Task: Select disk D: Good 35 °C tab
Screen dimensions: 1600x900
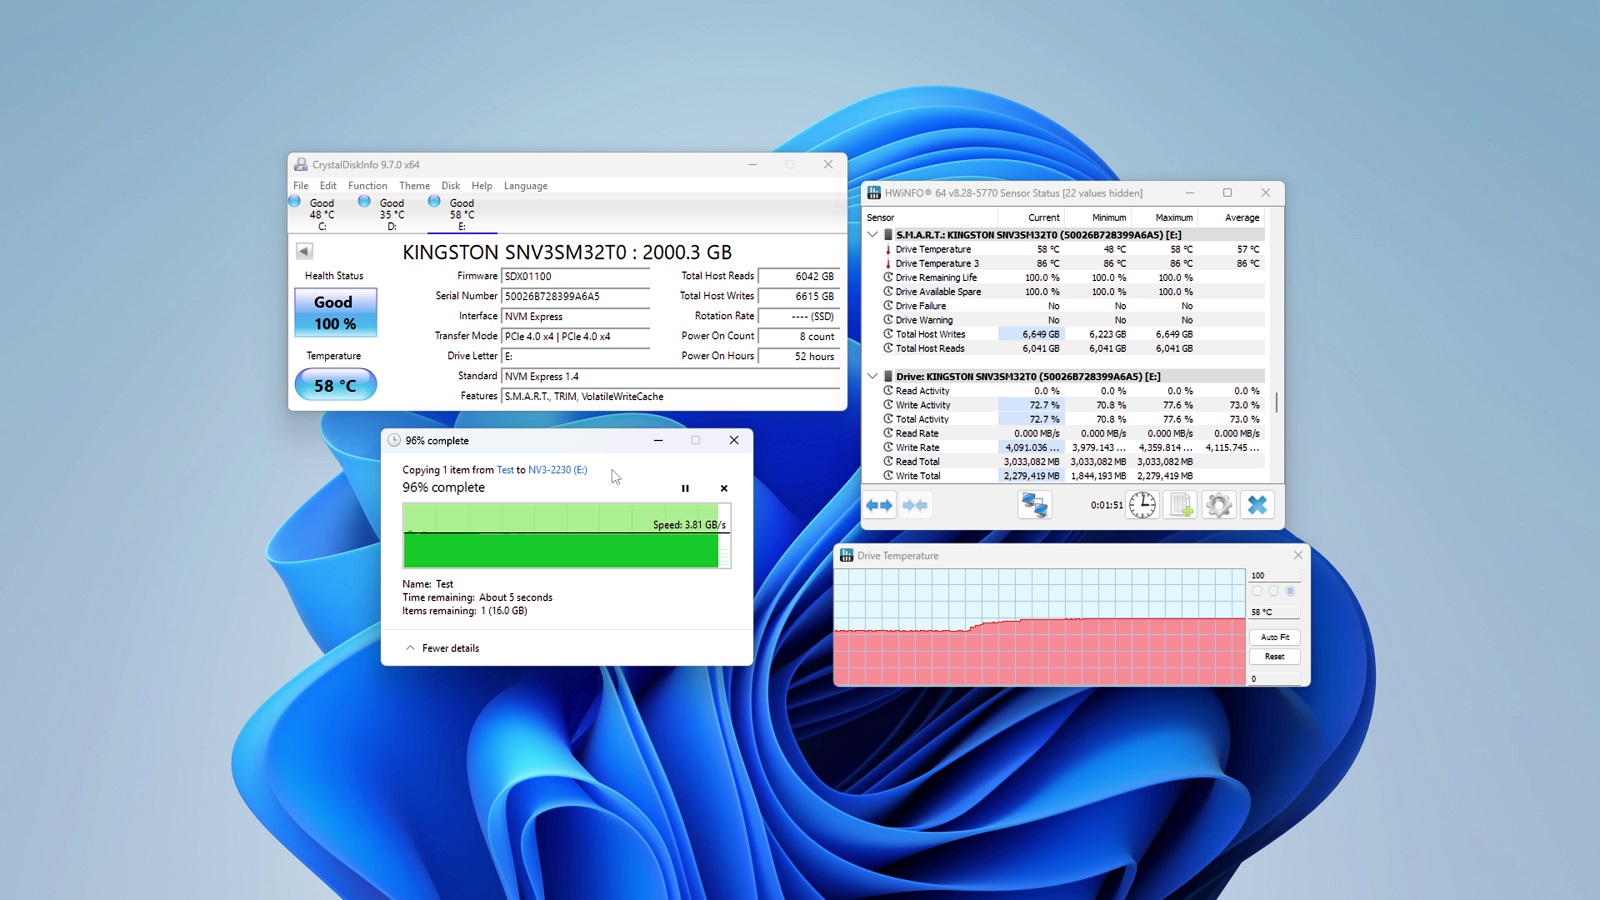Action: point(392,214)
